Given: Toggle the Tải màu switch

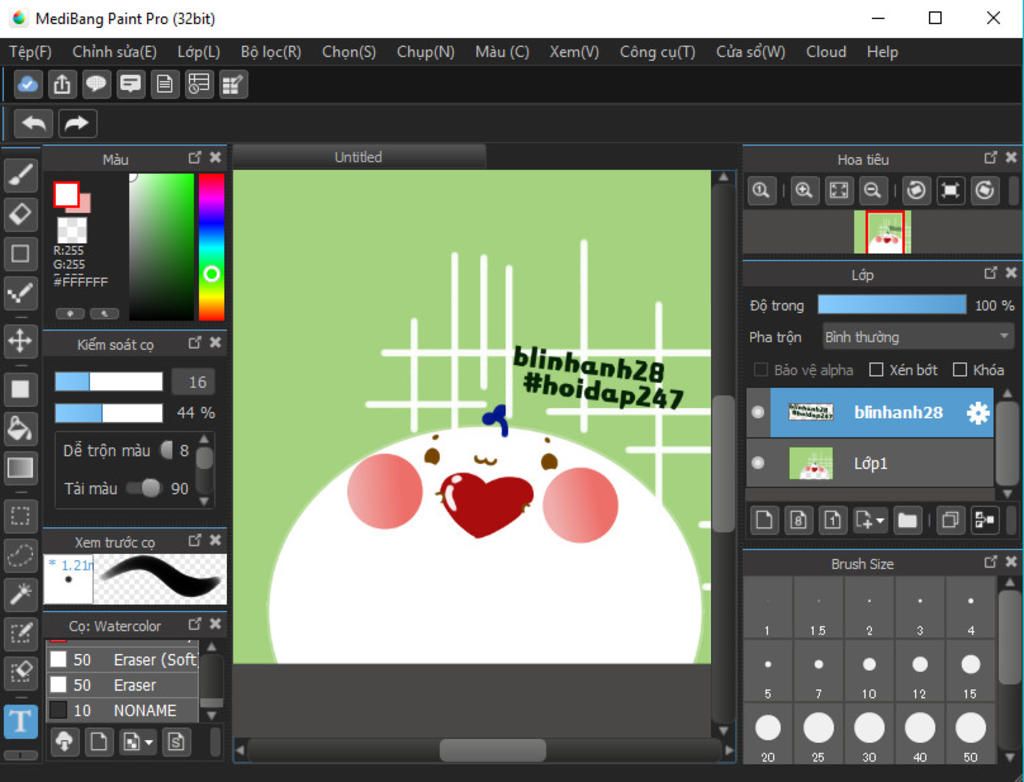Looking at the screenshot, I should [x=144, y=488].
